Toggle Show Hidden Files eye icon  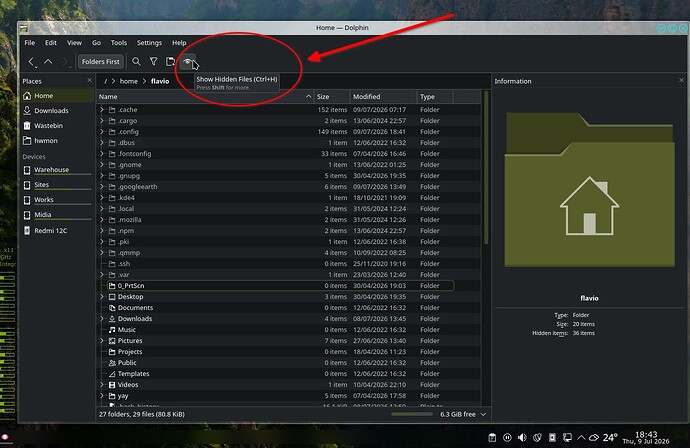coord(187,62)
